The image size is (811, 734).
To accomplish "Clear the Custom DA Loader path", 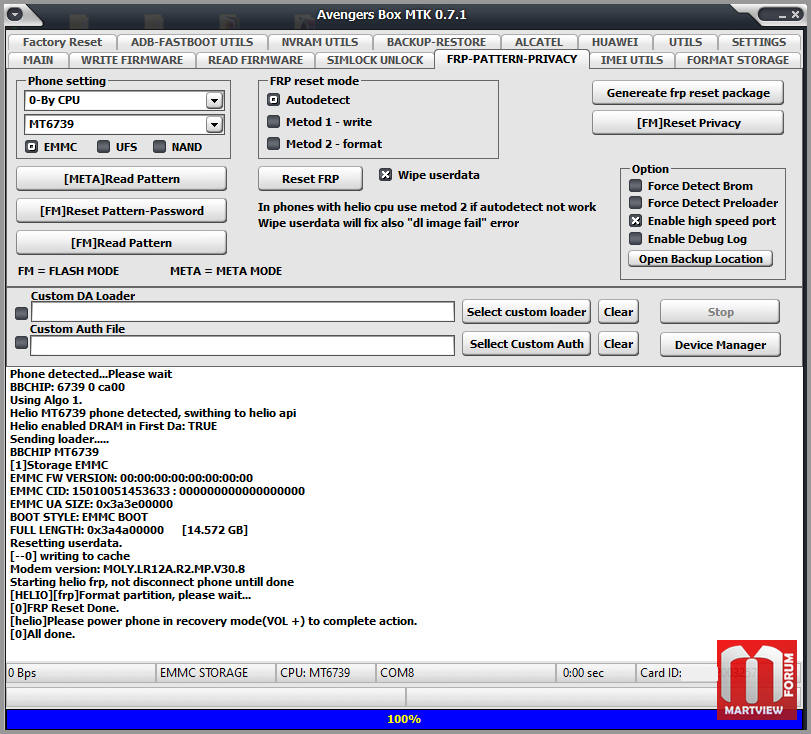I will (619, 312).
